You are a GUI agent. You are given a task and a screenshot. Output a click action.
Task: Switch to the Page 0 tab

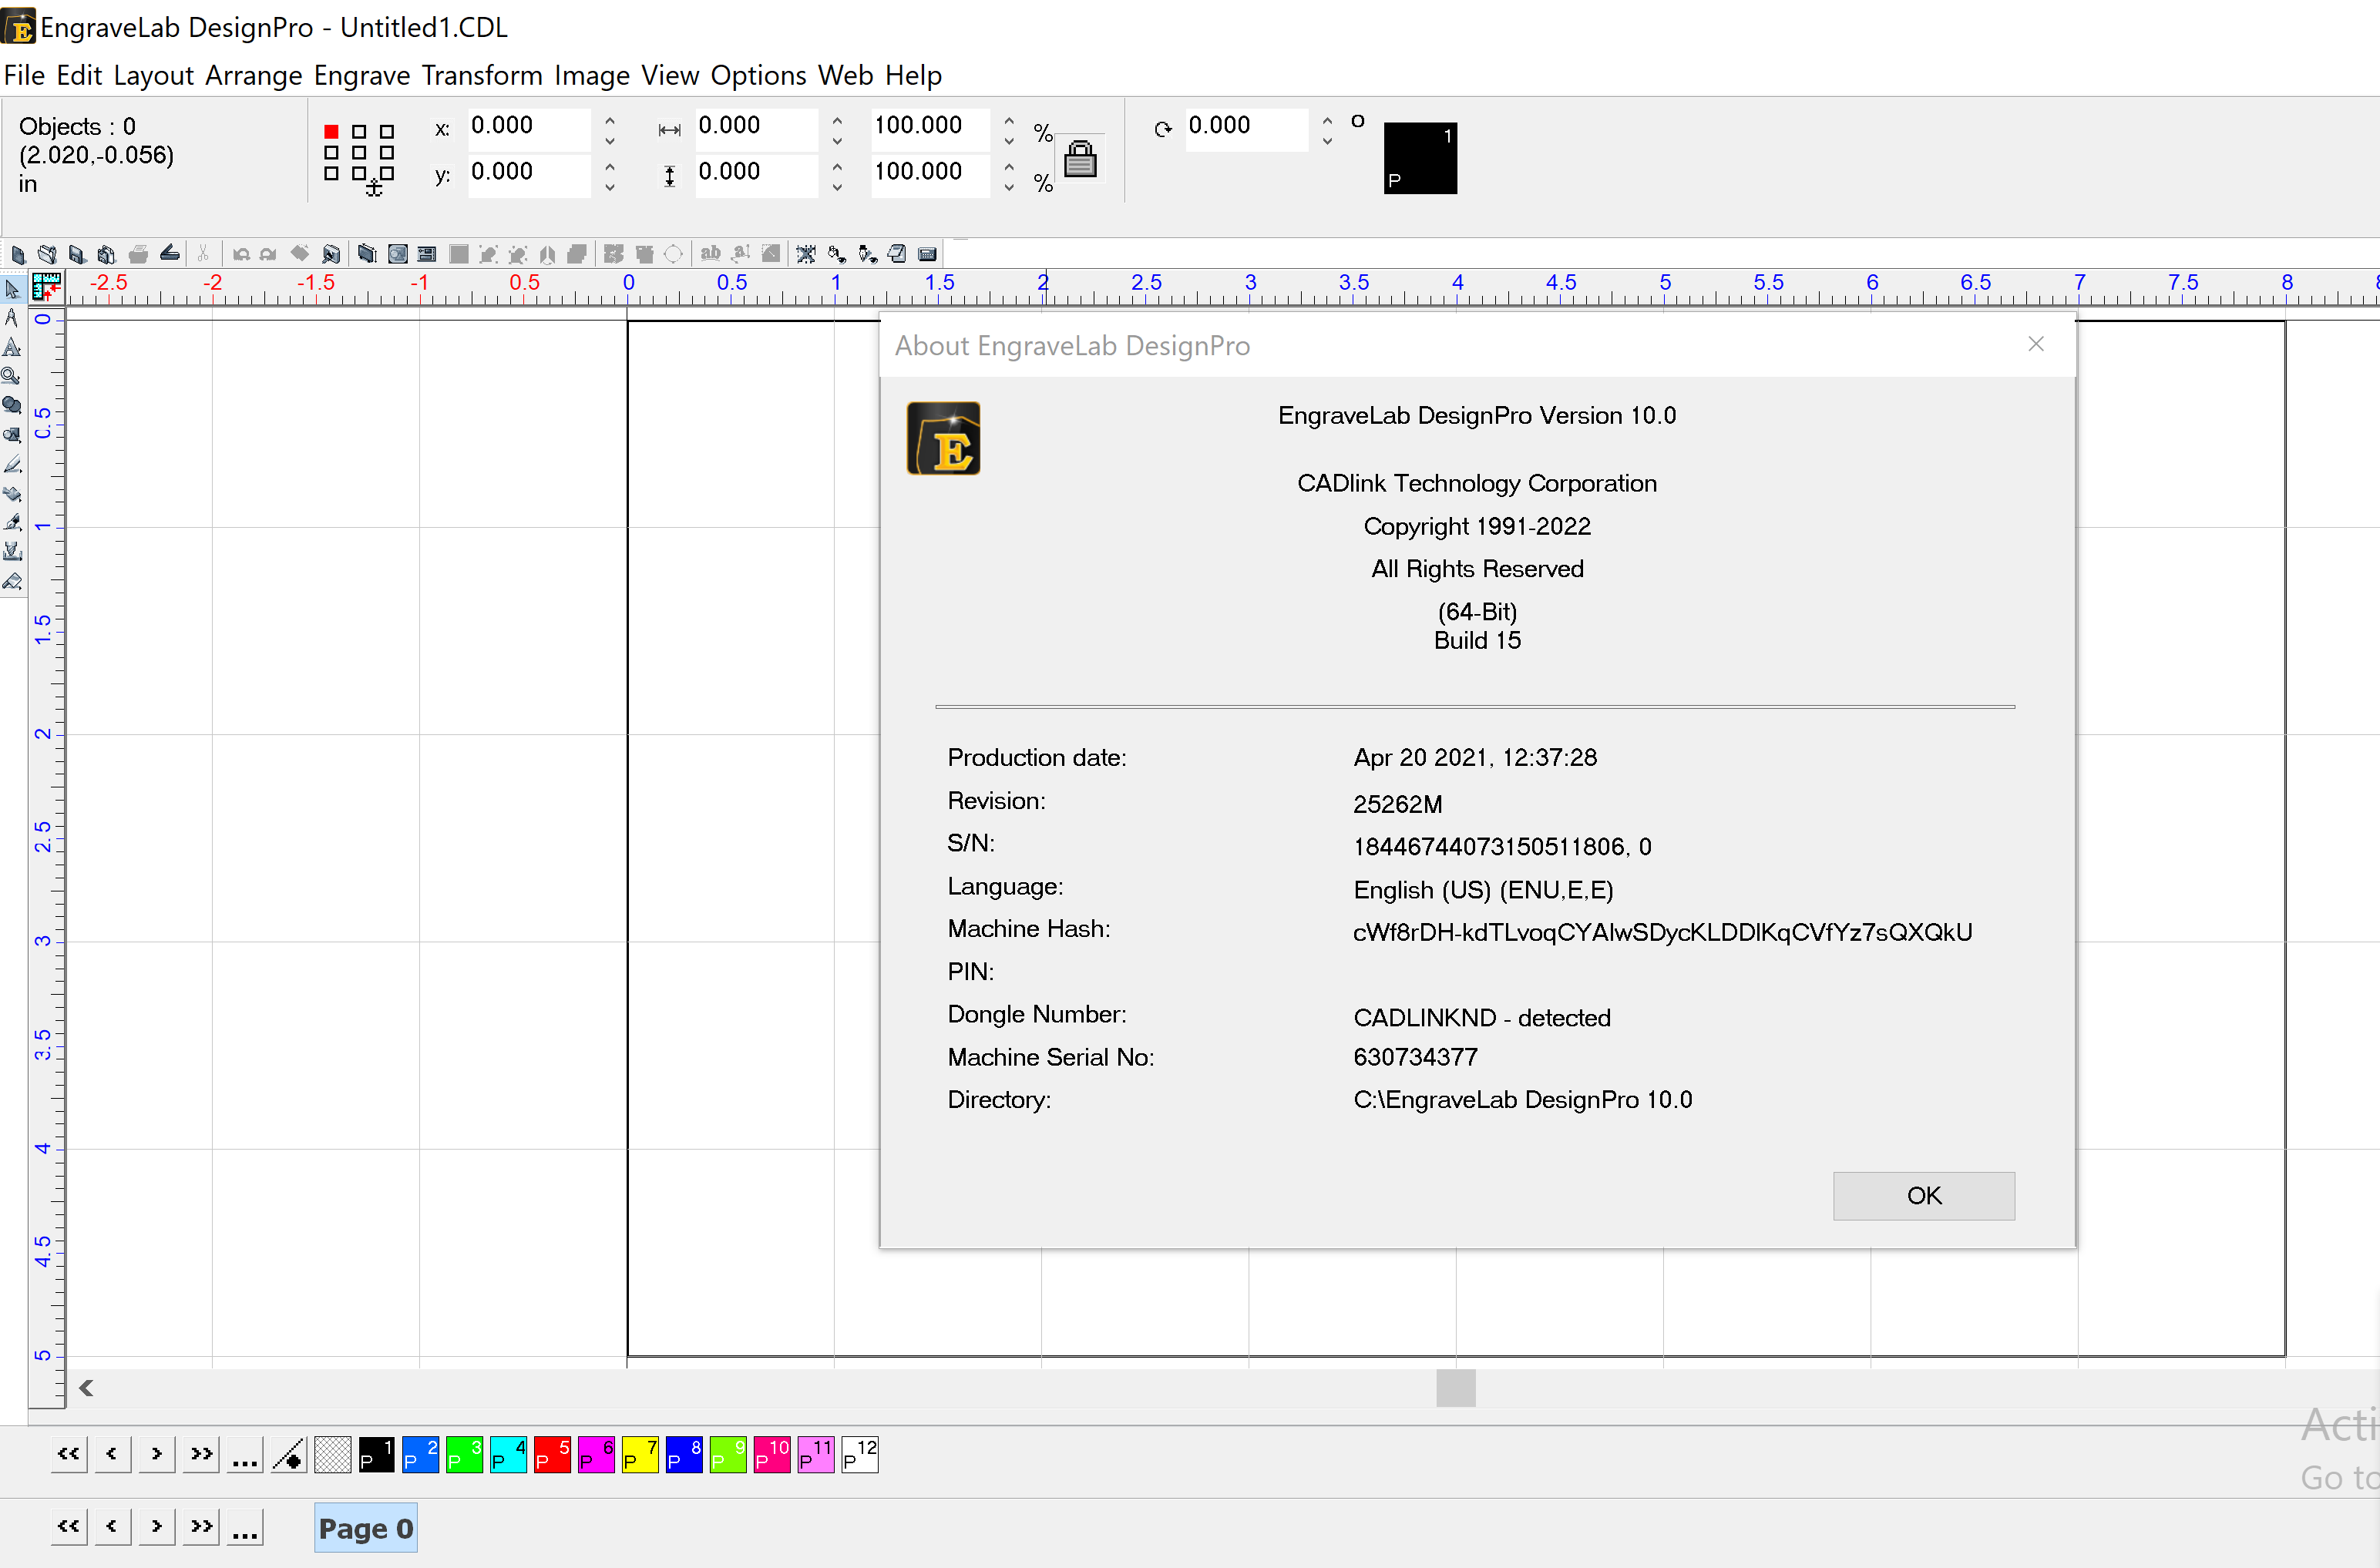point(365,1528)
